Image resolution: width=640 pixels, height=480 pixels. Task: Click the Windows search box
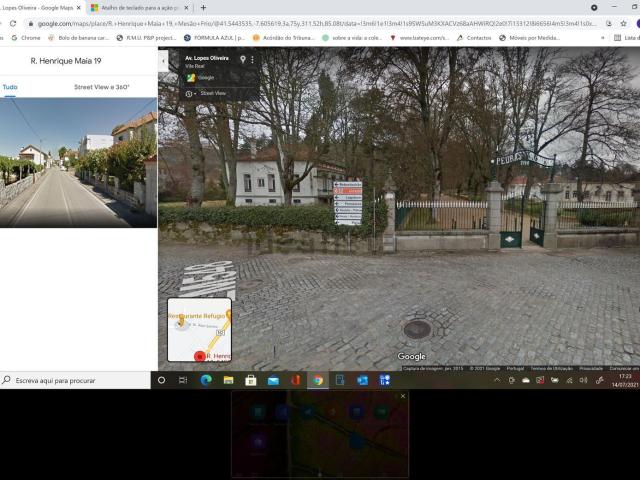click(76, 380)
